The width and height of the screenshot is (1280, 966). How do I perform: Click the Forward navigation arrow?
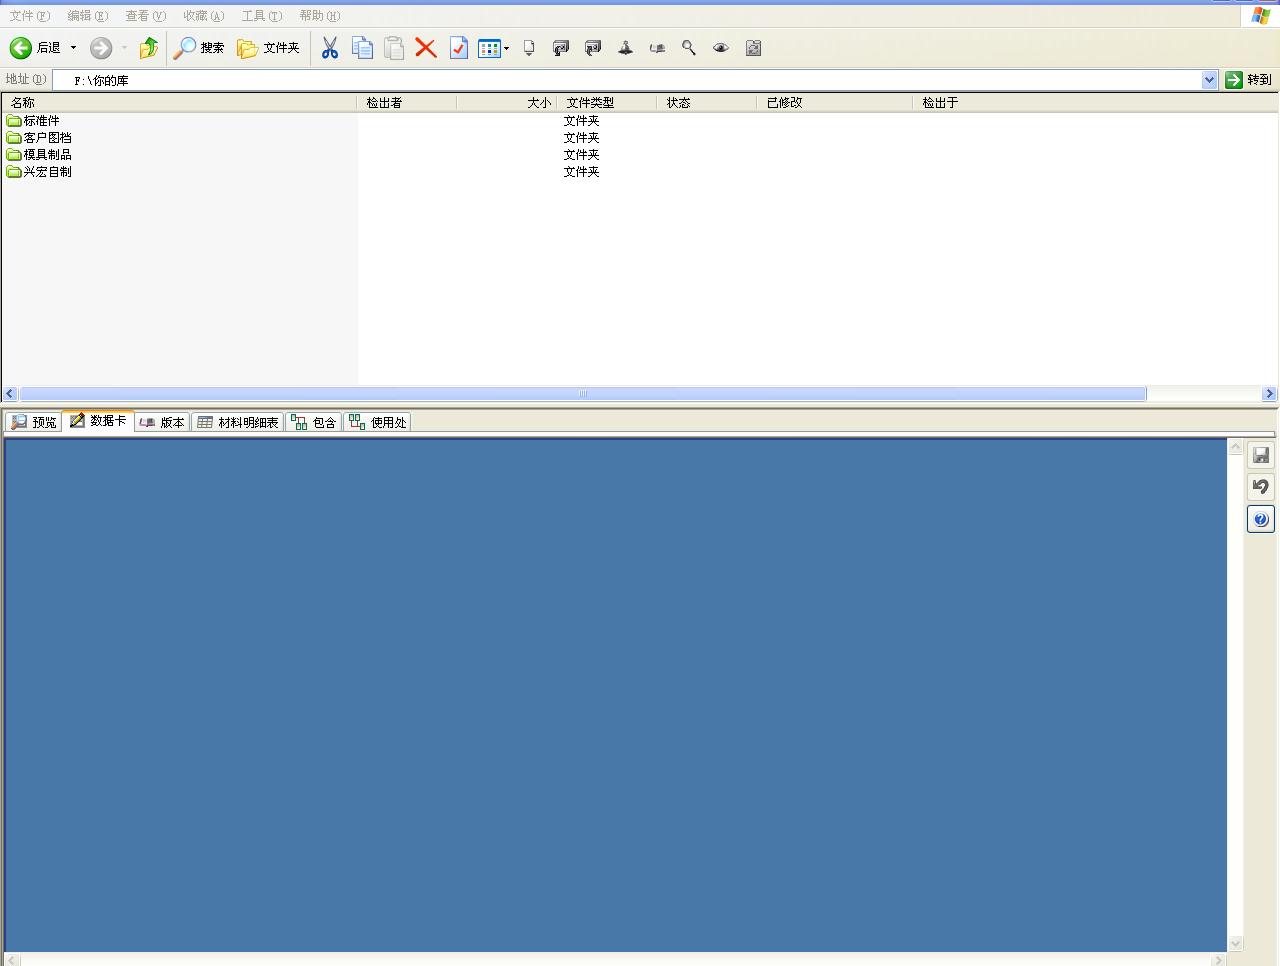101,48
